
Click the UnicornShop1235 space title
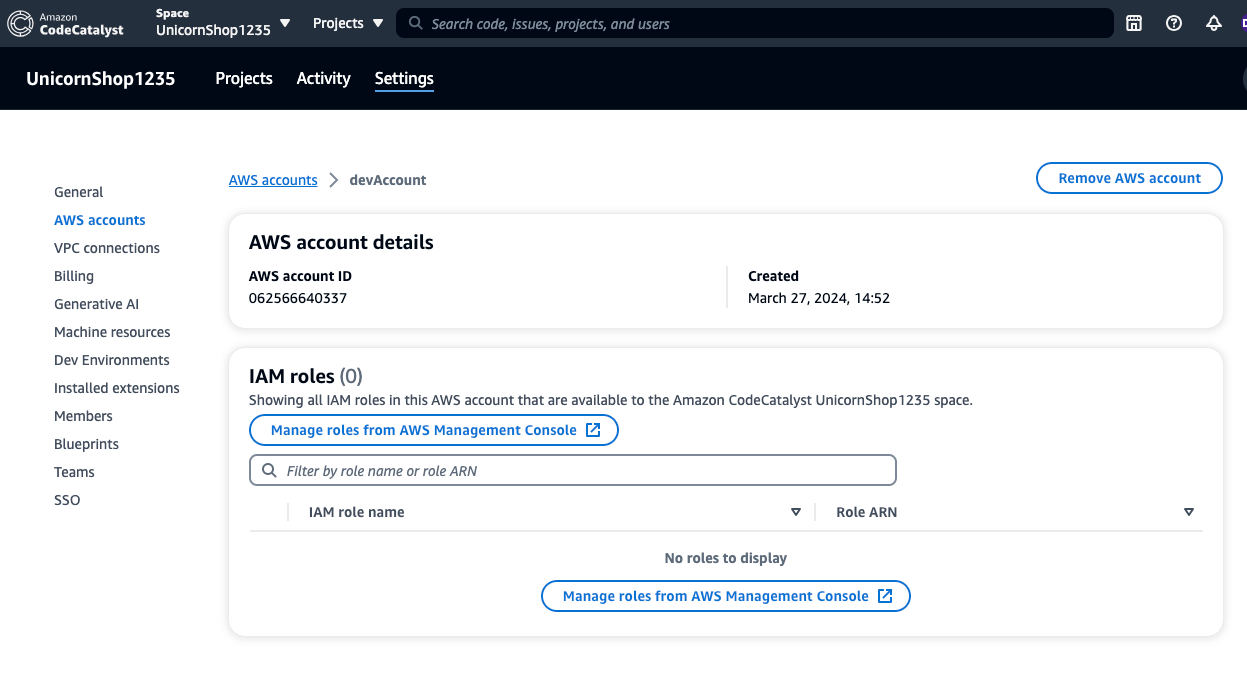click(x=101, y=79)
